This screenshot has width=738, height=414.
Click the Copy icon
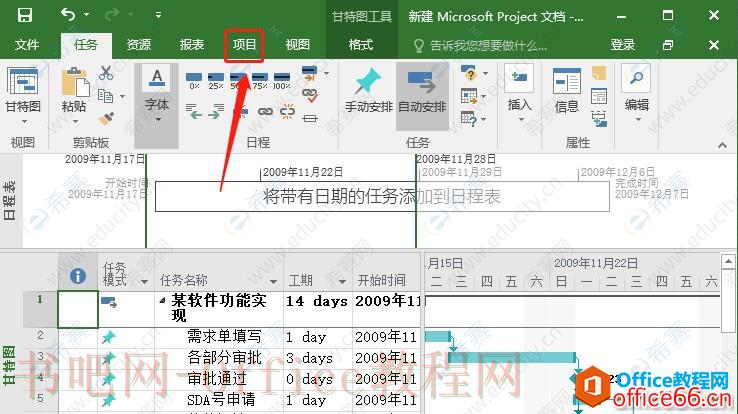point(105,96)
